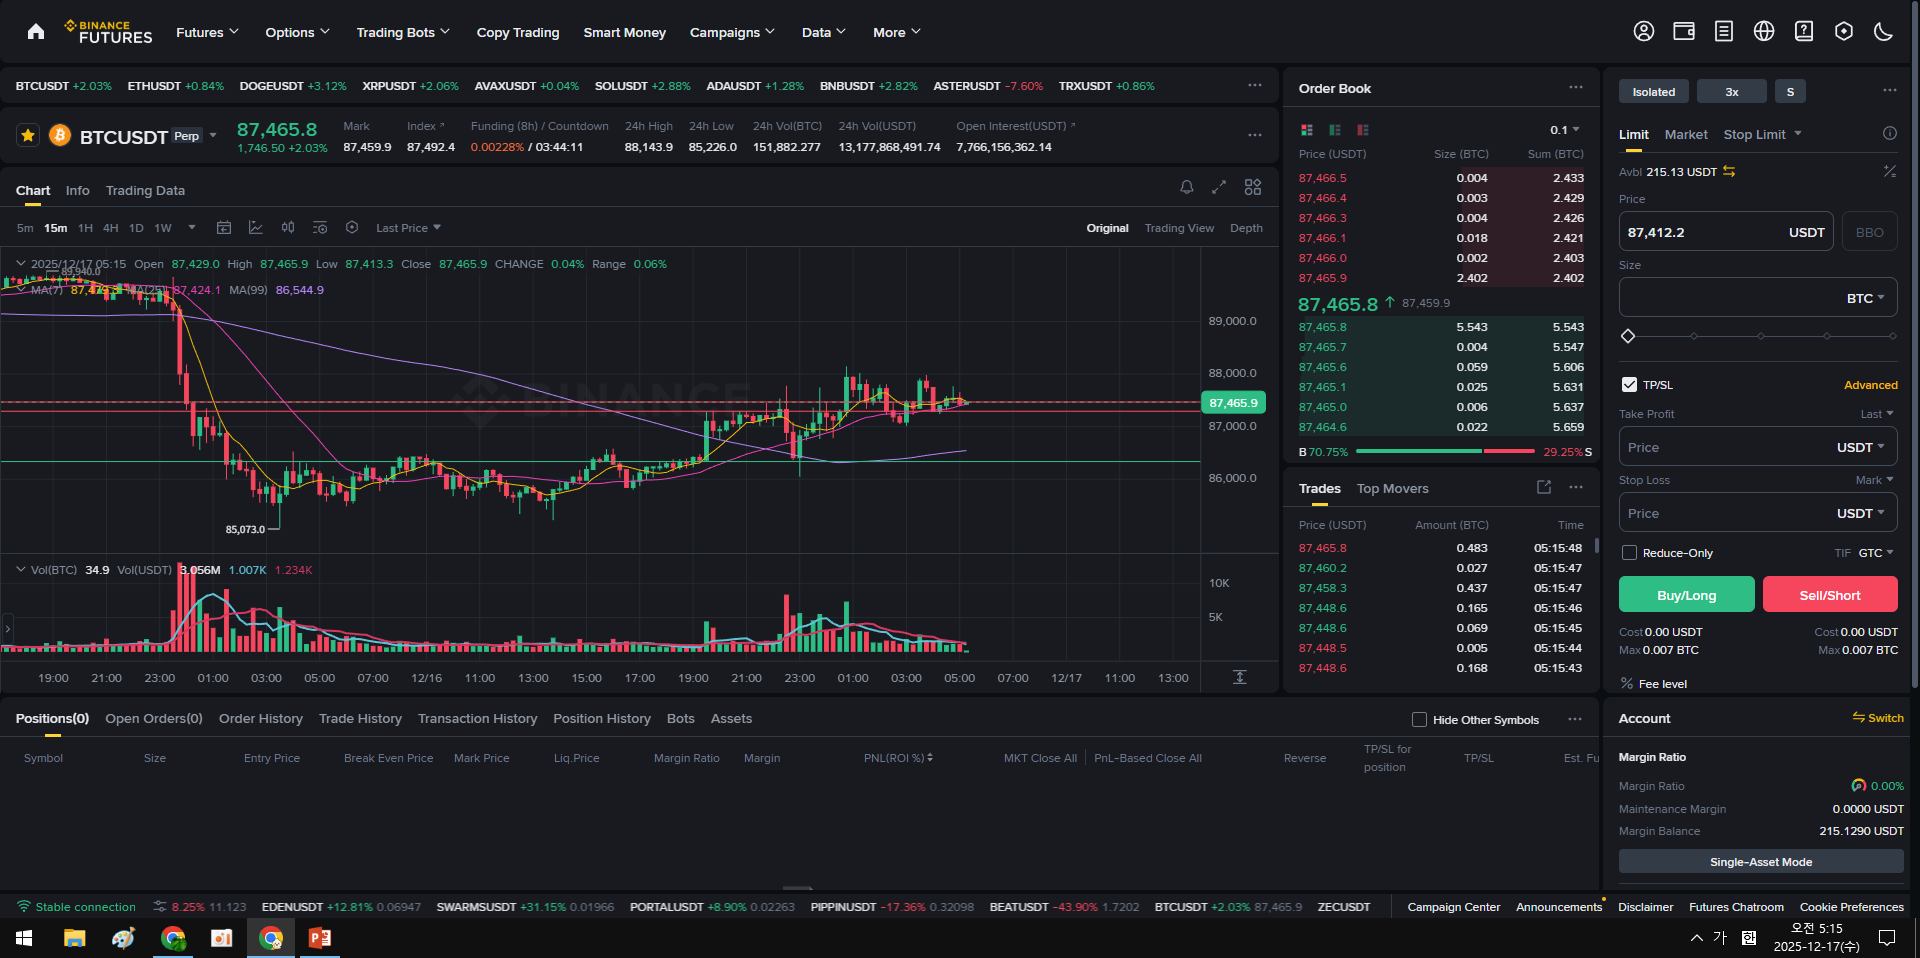
Task: Pop out the Trades panel
Action: click(1544, 487)
